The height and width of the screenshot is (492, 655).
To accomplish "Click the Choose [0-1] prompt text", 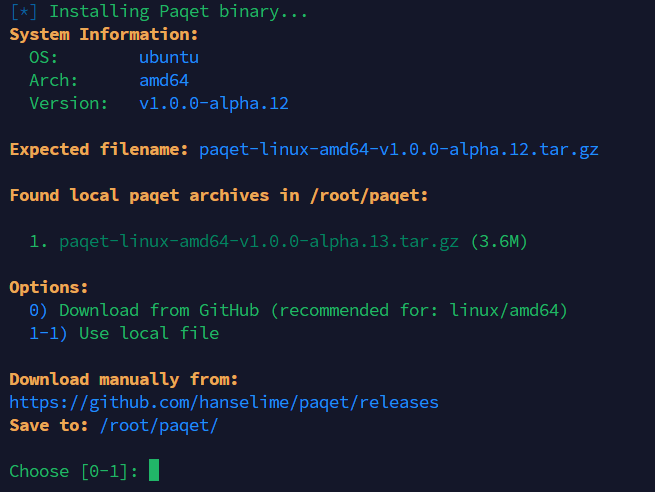I will (74, 472).
